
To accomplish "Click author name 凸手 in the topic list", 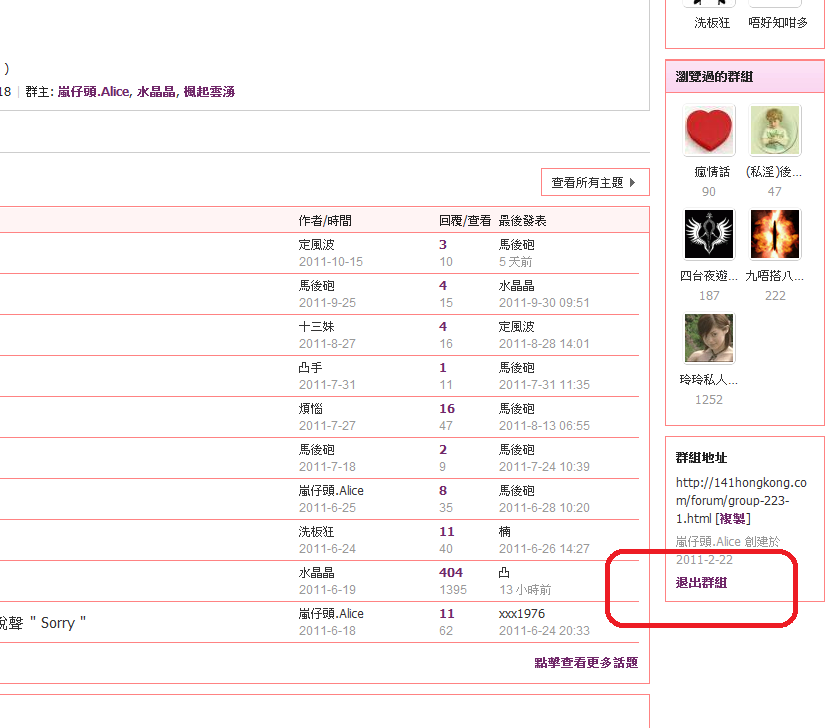I will click(x=310, y=368).
